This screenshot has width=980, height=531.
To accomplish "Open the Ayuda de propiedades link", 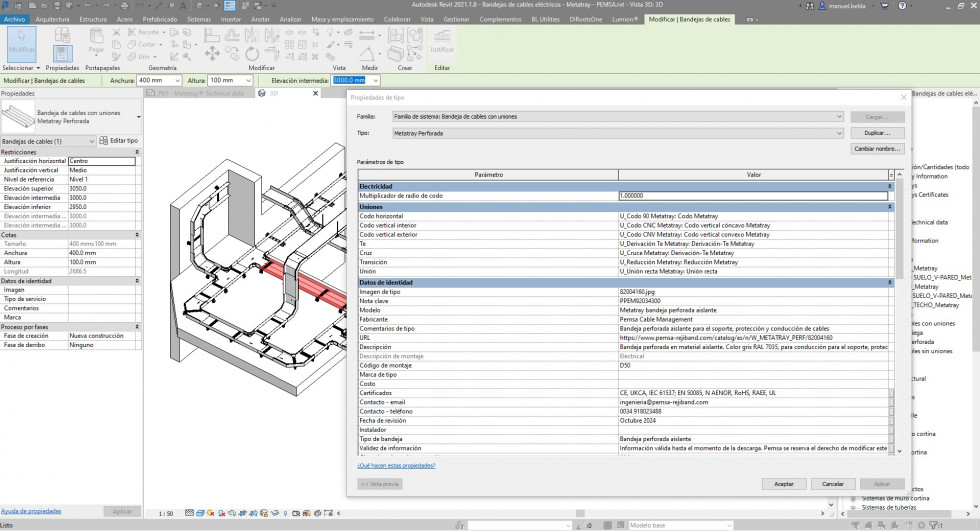I will point(31,511).
